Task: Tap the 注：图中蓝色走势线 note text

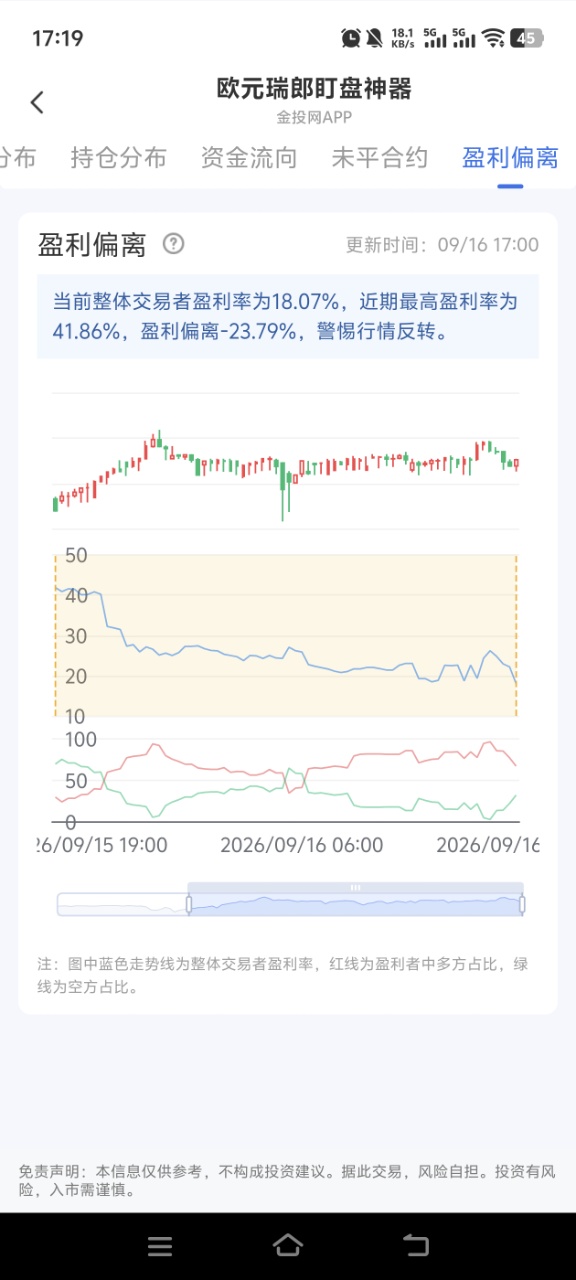Action: pos(283,975)
